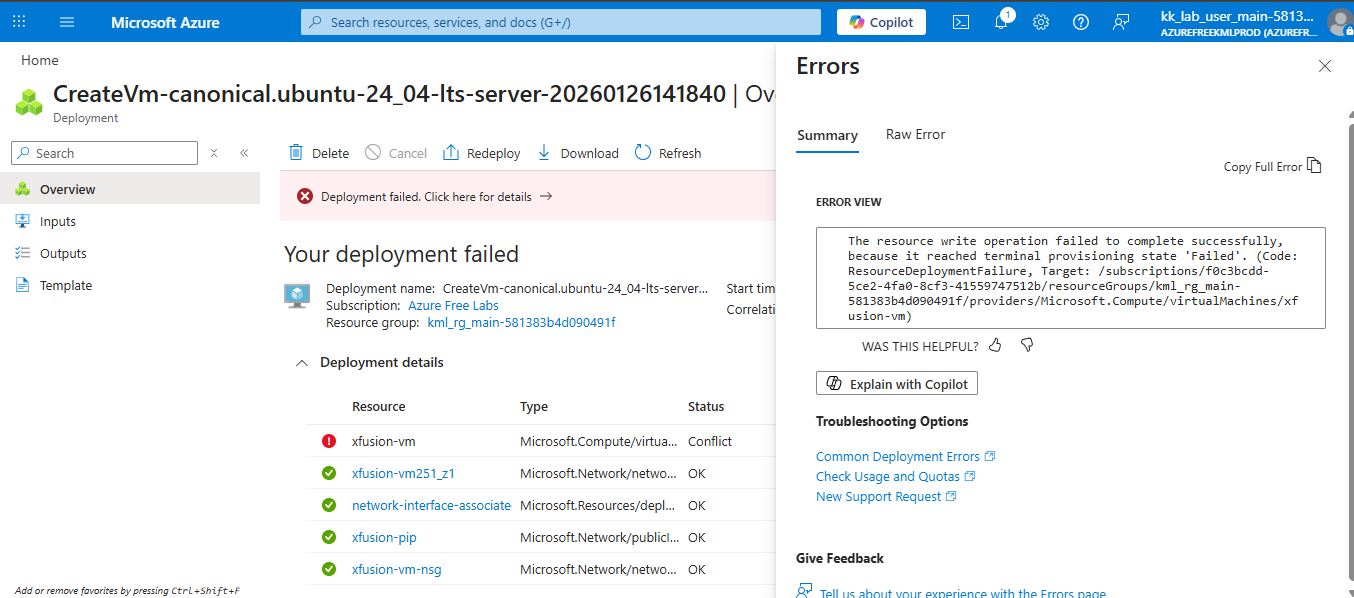Image resolution: width=1354 pixels, height=598 pixels.
Task: Copy the full error text
Action: [x=1272, y=166]
